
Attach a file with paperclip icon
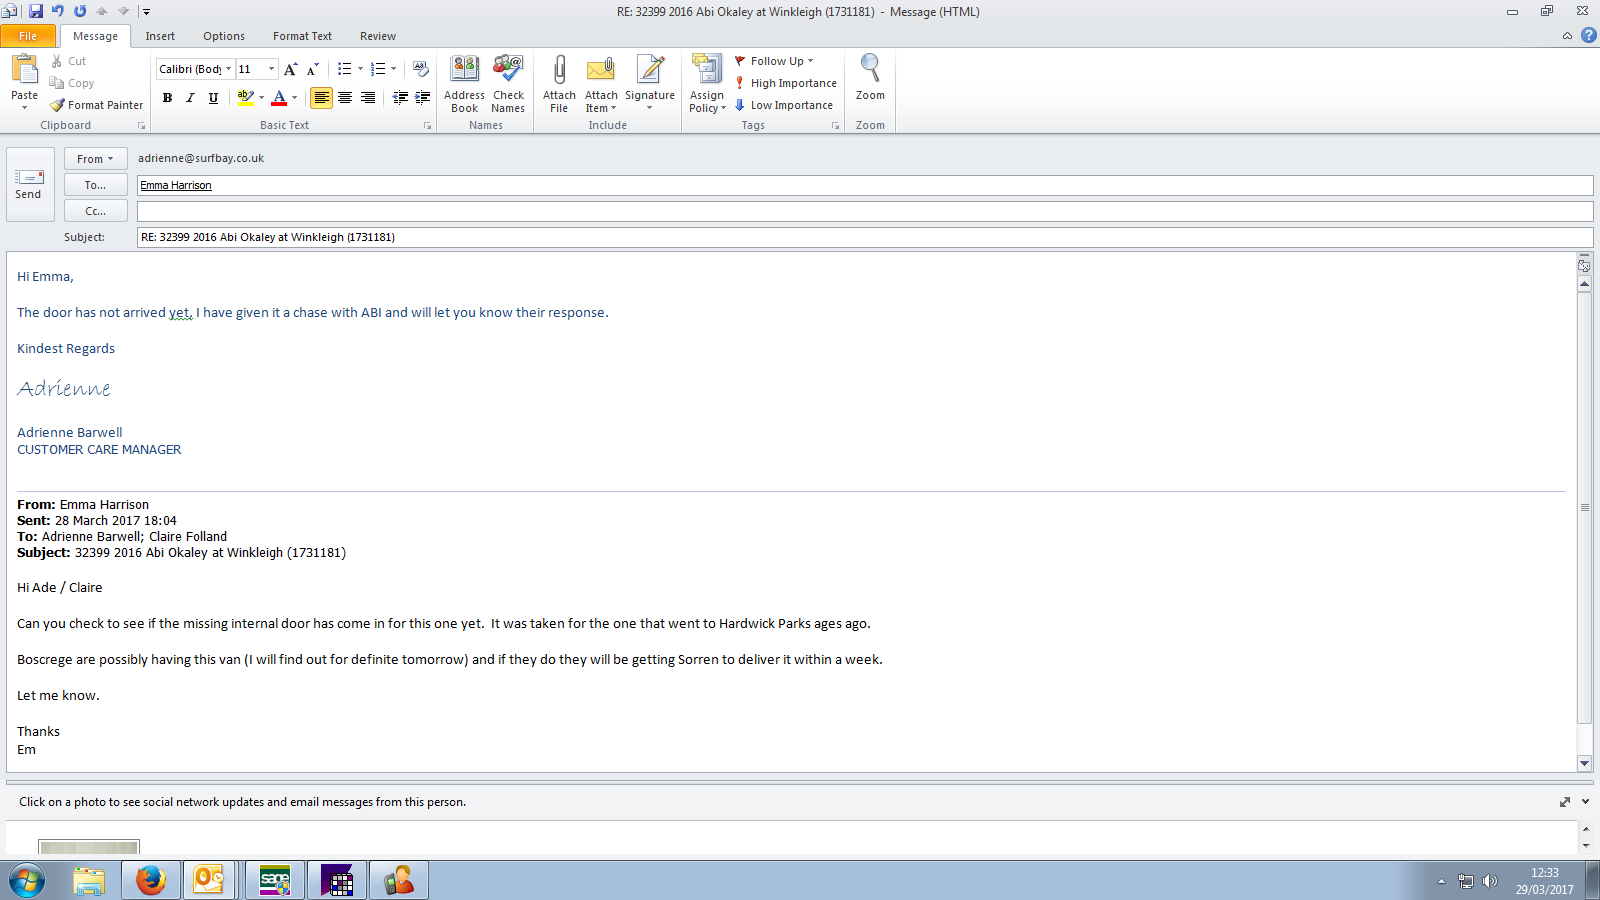pos(559,84)
